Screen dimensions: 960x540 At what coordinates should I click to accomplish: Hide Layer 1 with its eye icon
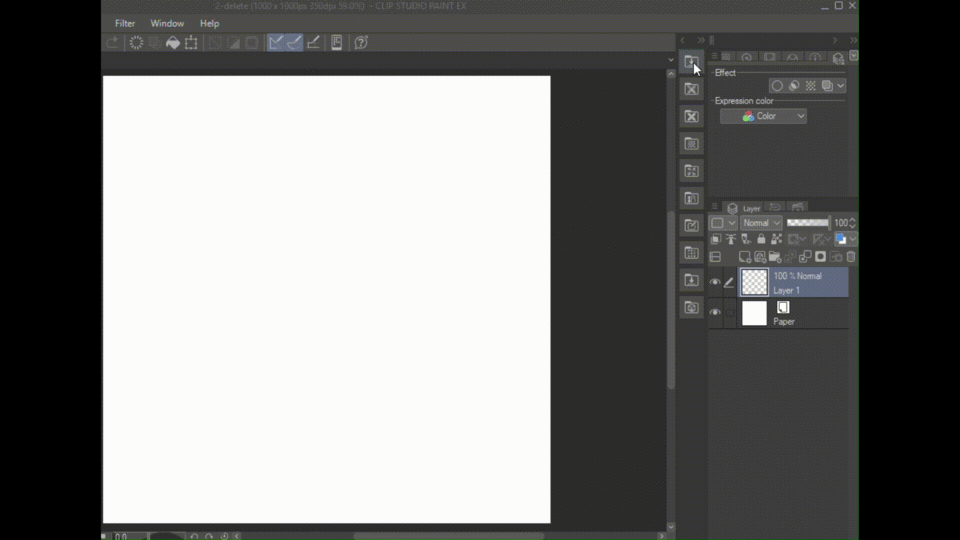pos(715,283)
